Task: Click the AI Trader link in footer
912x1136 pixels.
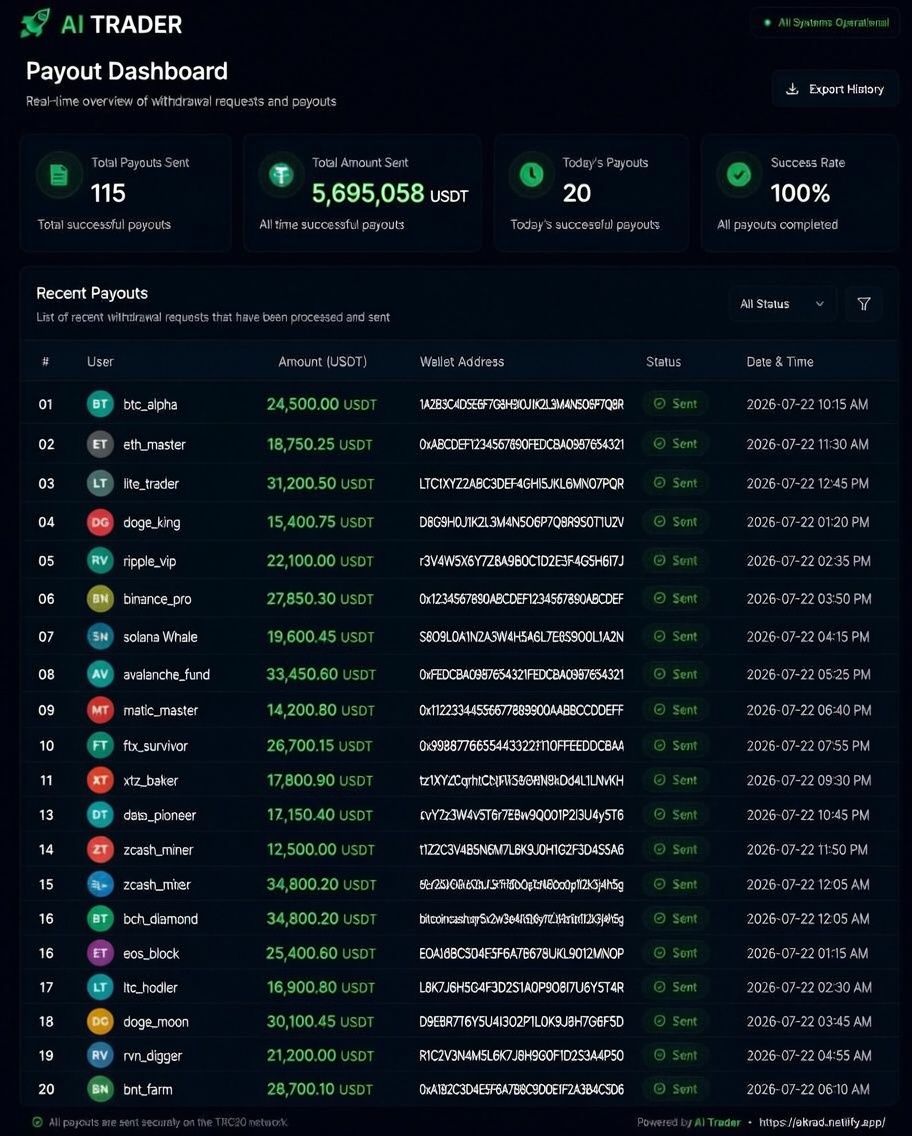Action: coord(717,1122)
